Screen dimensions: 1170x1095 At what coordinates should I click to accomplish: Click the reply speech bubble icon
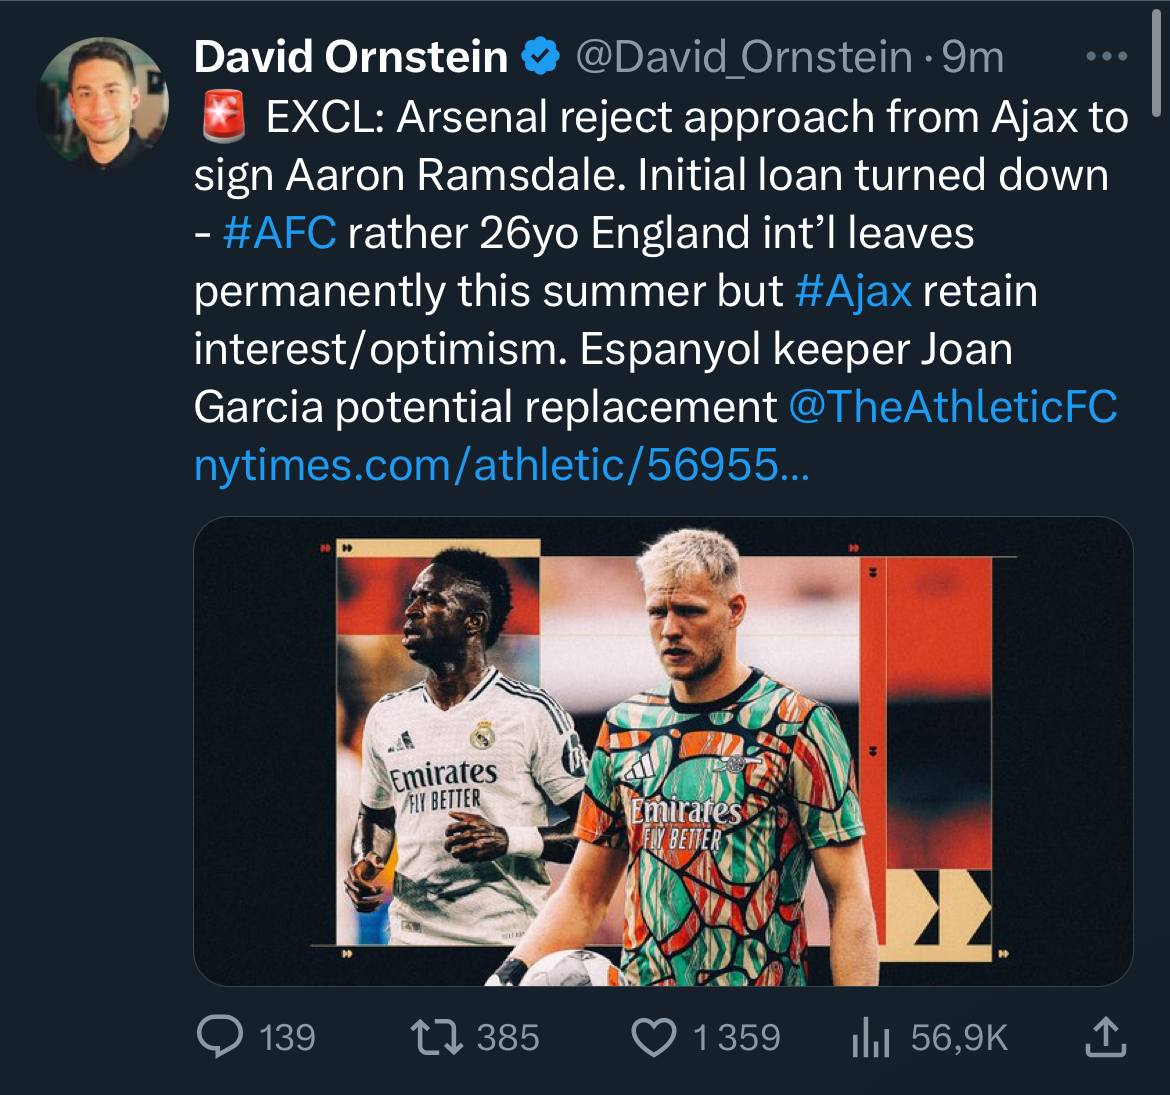pyautogui.click(x=219, y=1037)
